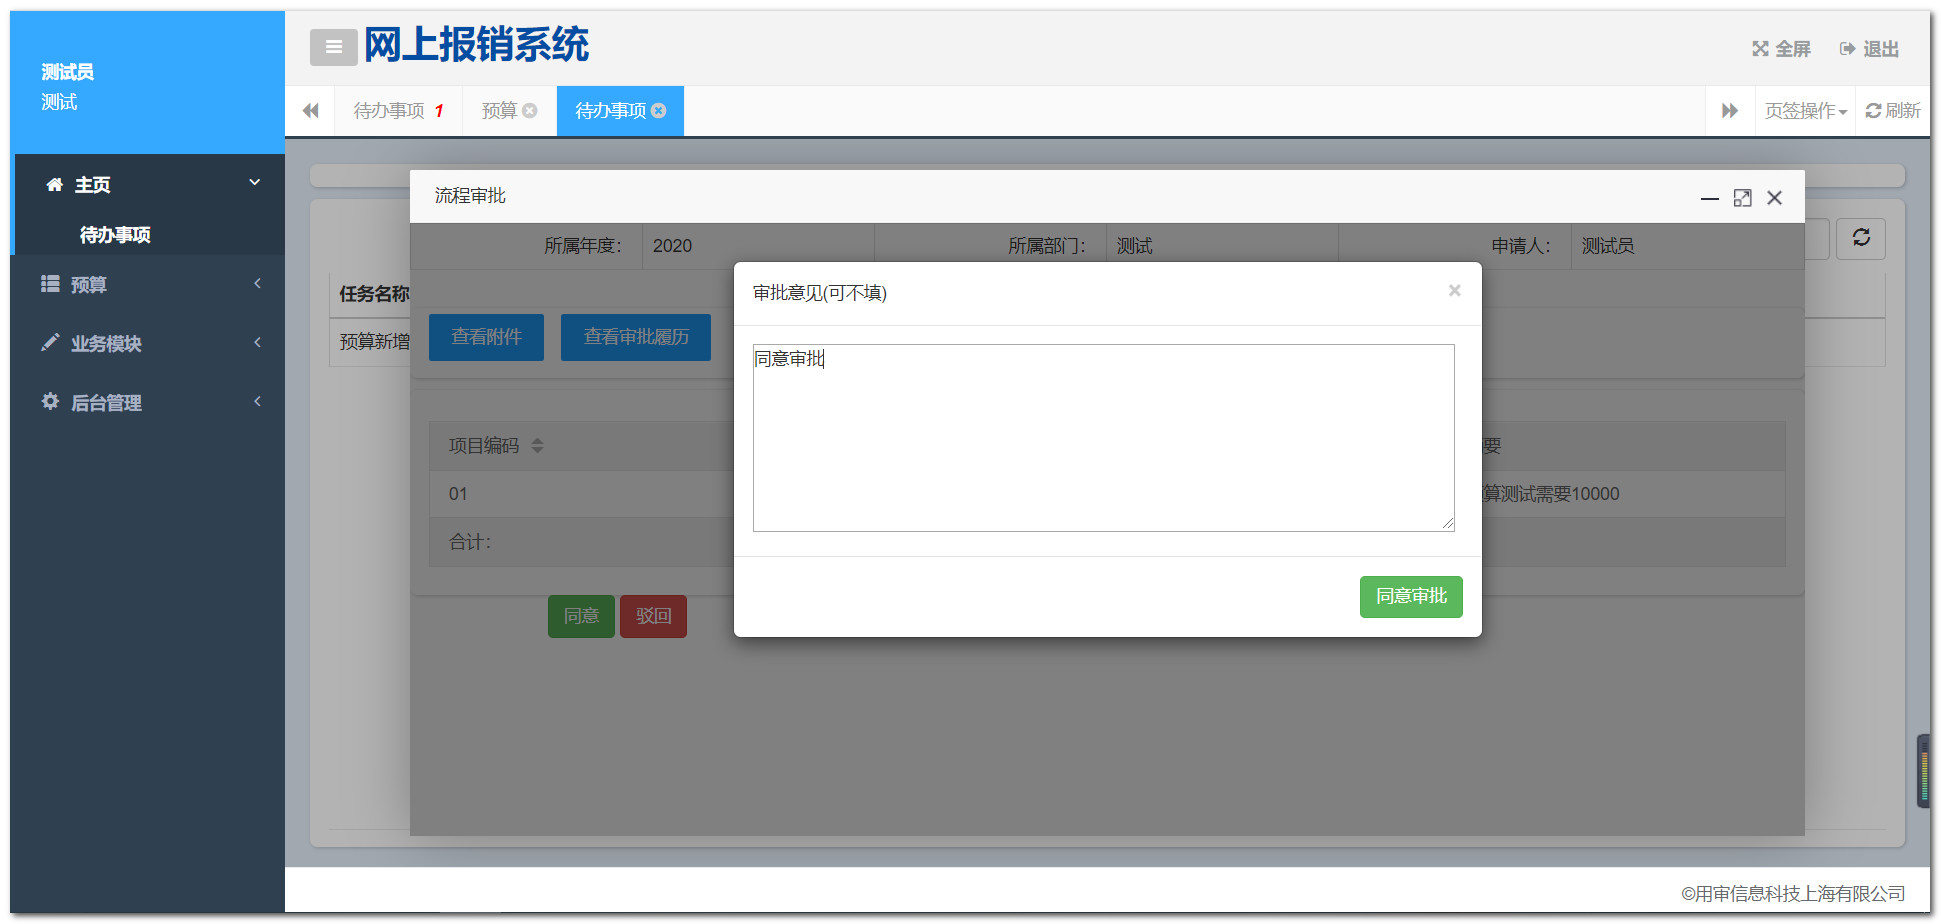This screenshot has width=1941, height=924.
Task: Expand the 业务模块 sidebar menu
Action: coord(105,344)
